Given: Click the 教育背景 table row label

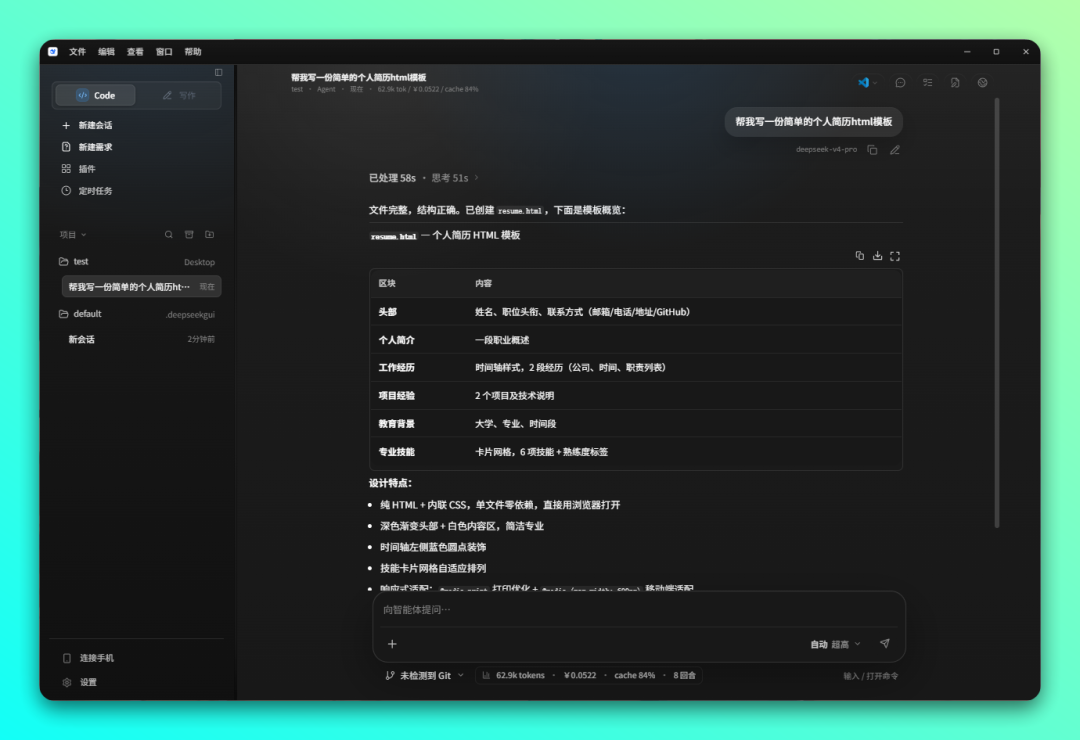Looking at the screenshot, I should coord(397,424).
